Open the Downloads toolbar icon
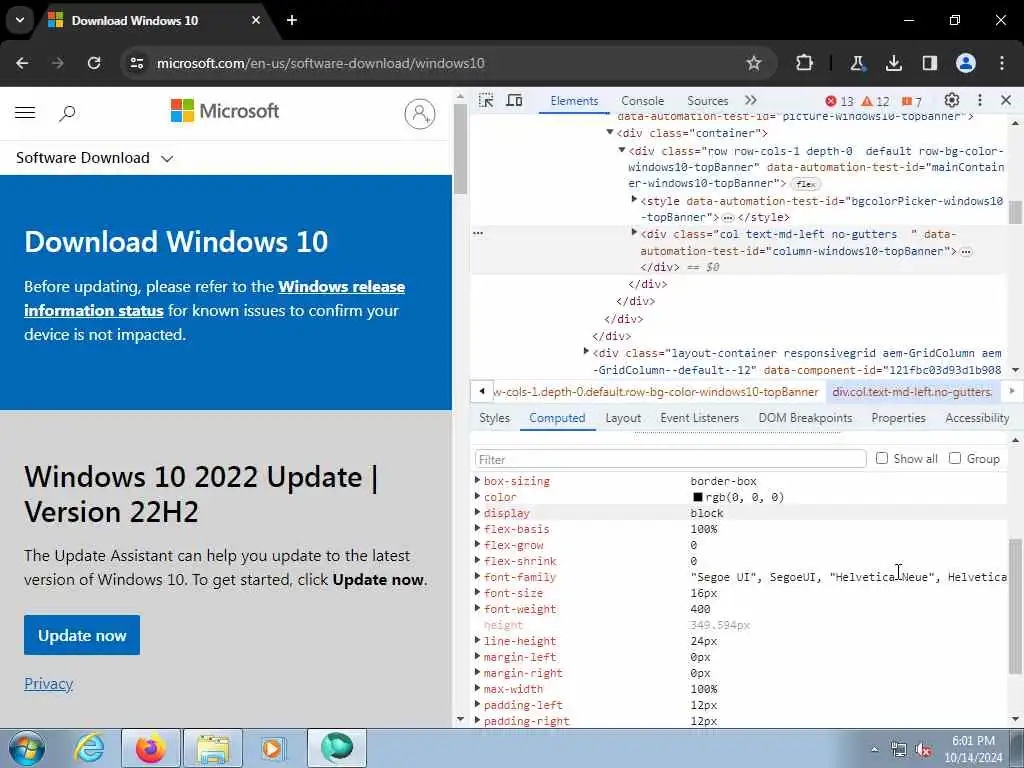The image size is (1024, 768). tap(893, 63)
